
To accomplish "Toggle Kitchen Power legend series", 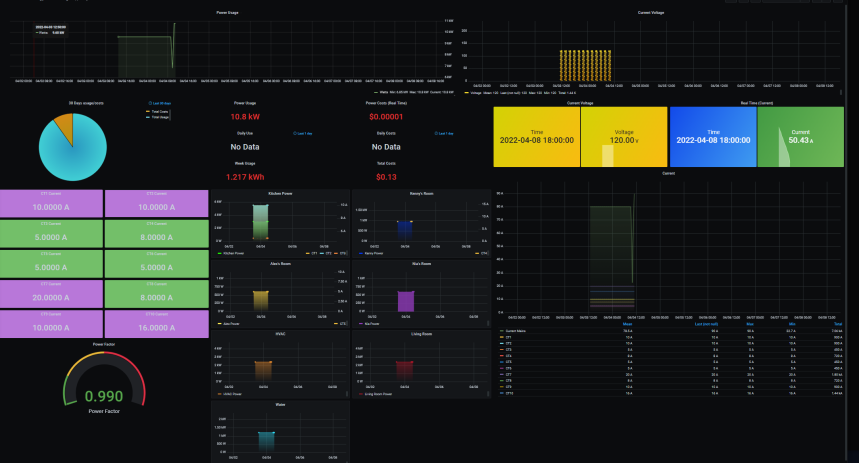I will tap(234, 253).
